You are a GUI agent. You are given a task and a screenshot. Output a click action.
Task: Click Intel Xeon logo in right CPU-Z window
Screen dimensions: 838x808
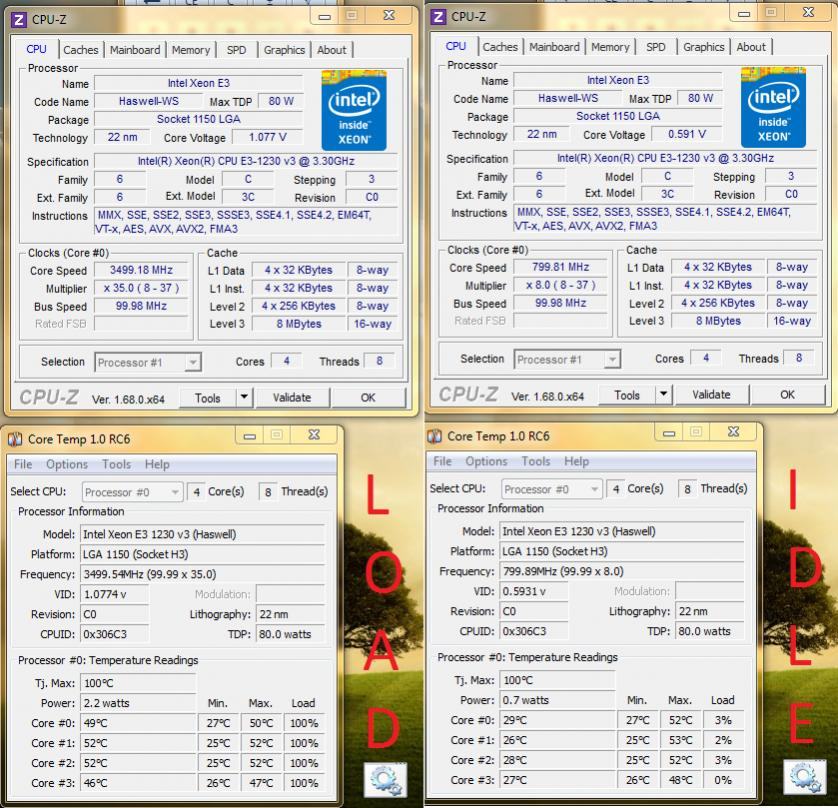tap(773, 107)
